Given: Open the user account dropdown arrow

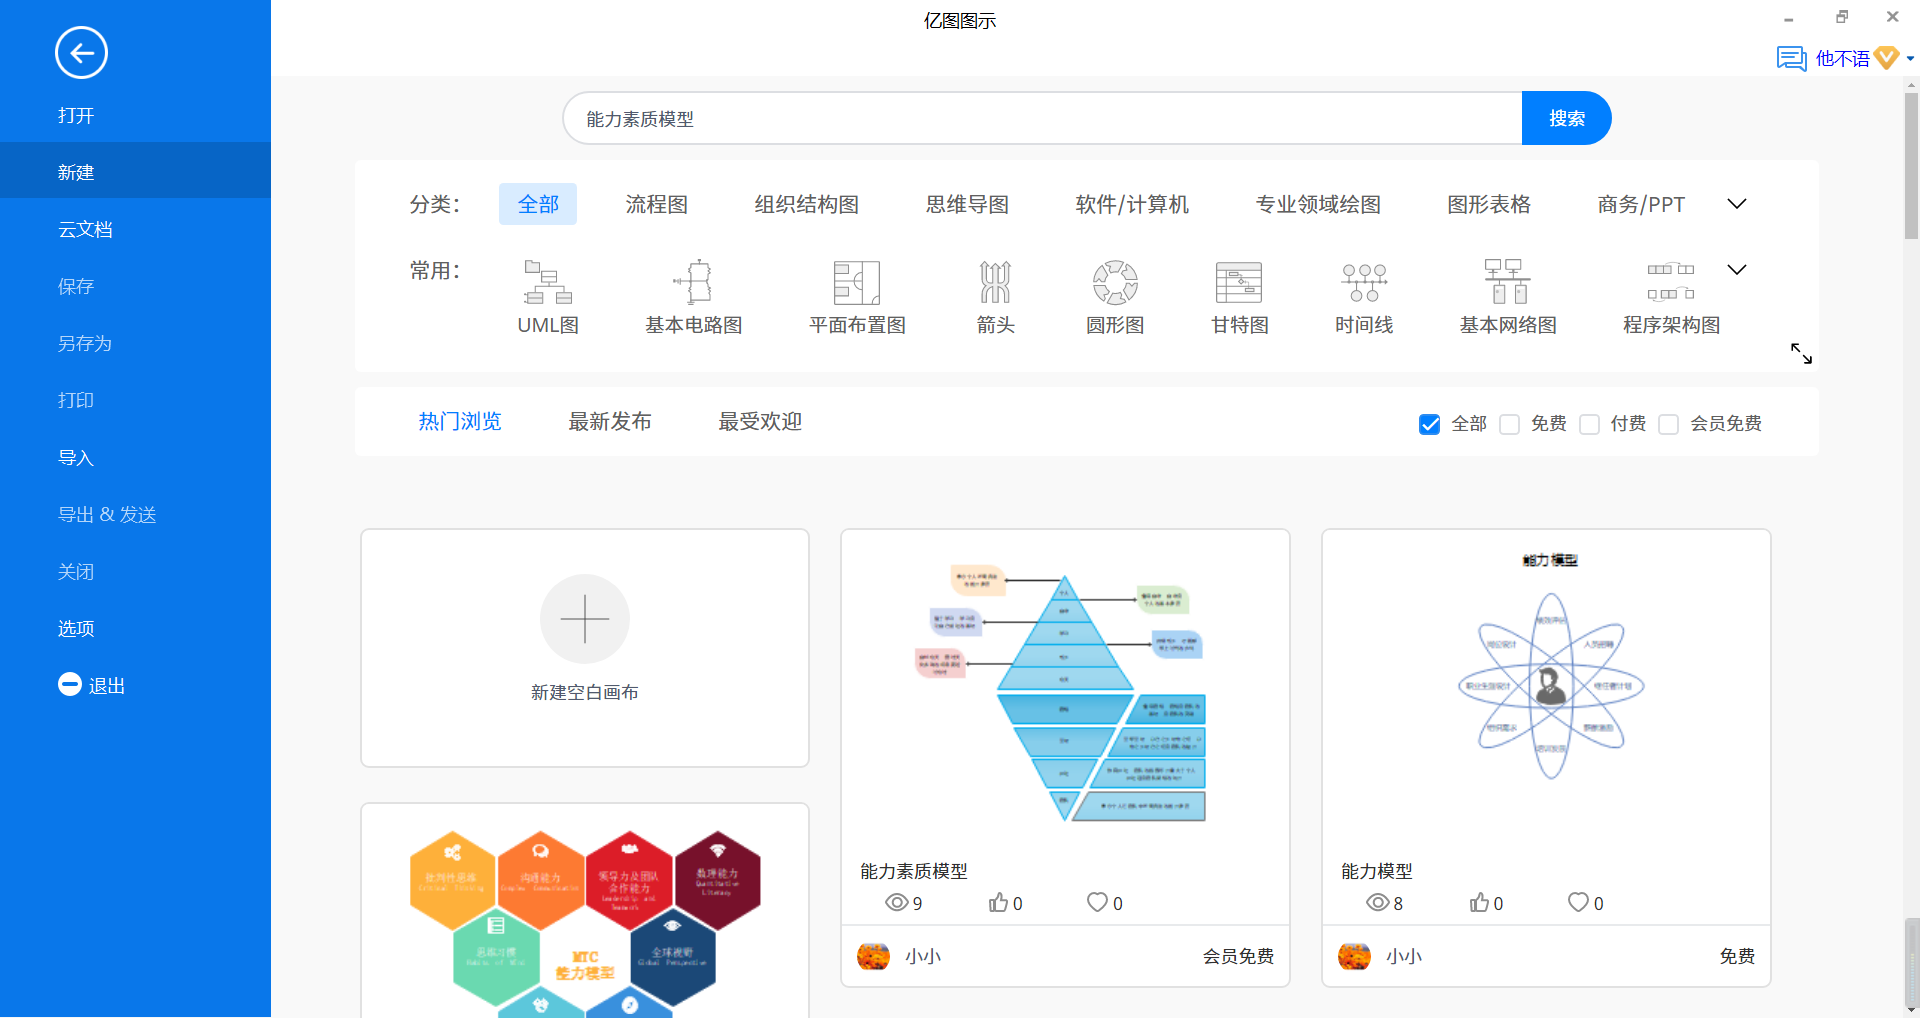Looking at the screenshot, I should (x=1910, y=59).
